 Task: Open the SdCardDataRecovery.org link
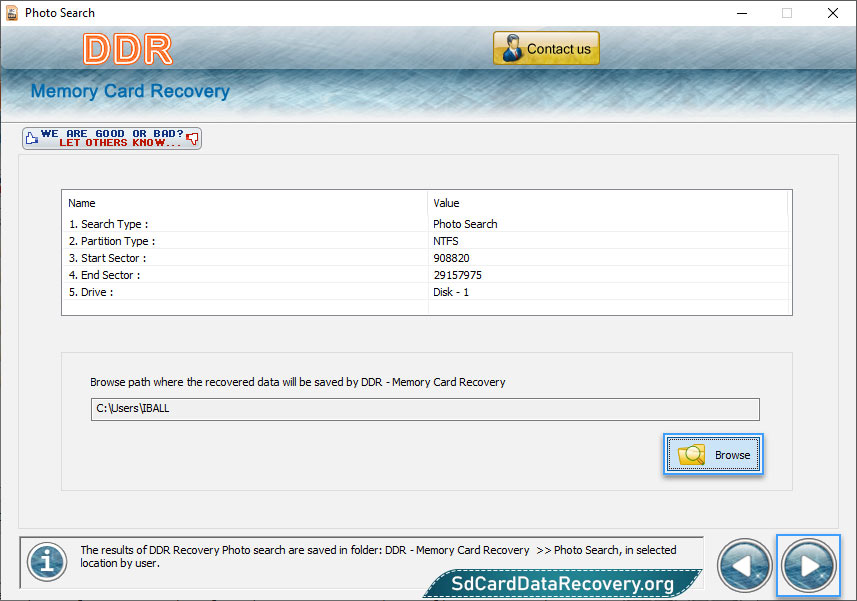click(x=562, y=584)
